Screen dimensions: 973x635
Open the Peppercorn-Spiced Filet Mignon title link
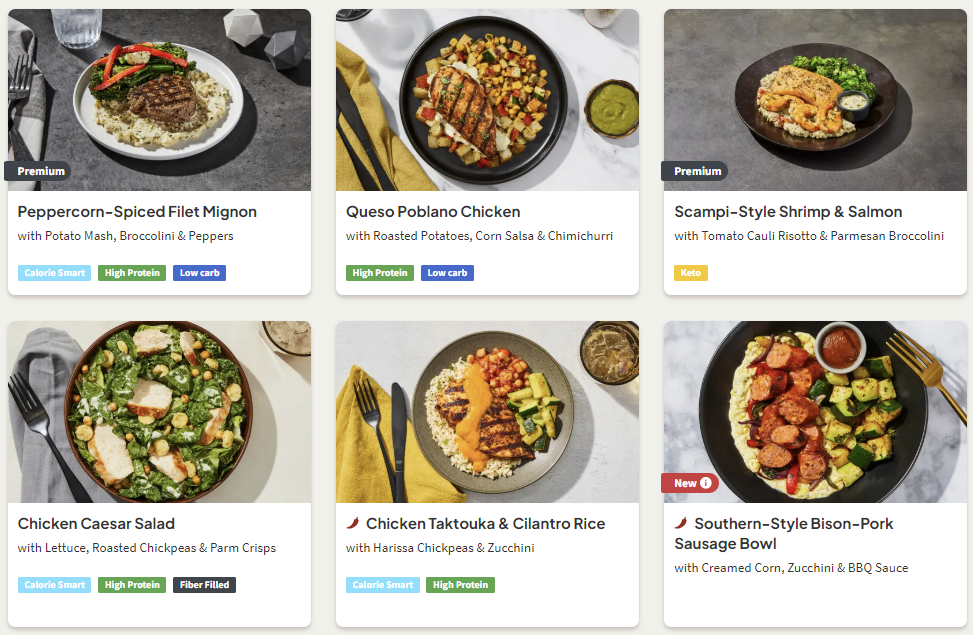coord(137,212)
